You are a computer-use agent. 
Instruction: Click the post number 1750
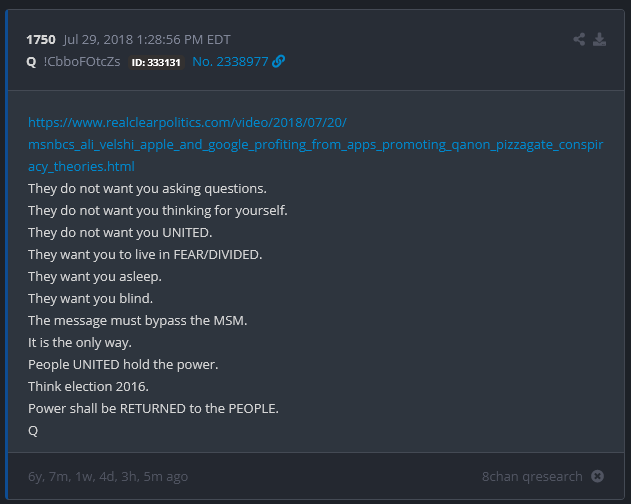pyautogui.click(x=41, y=40)
